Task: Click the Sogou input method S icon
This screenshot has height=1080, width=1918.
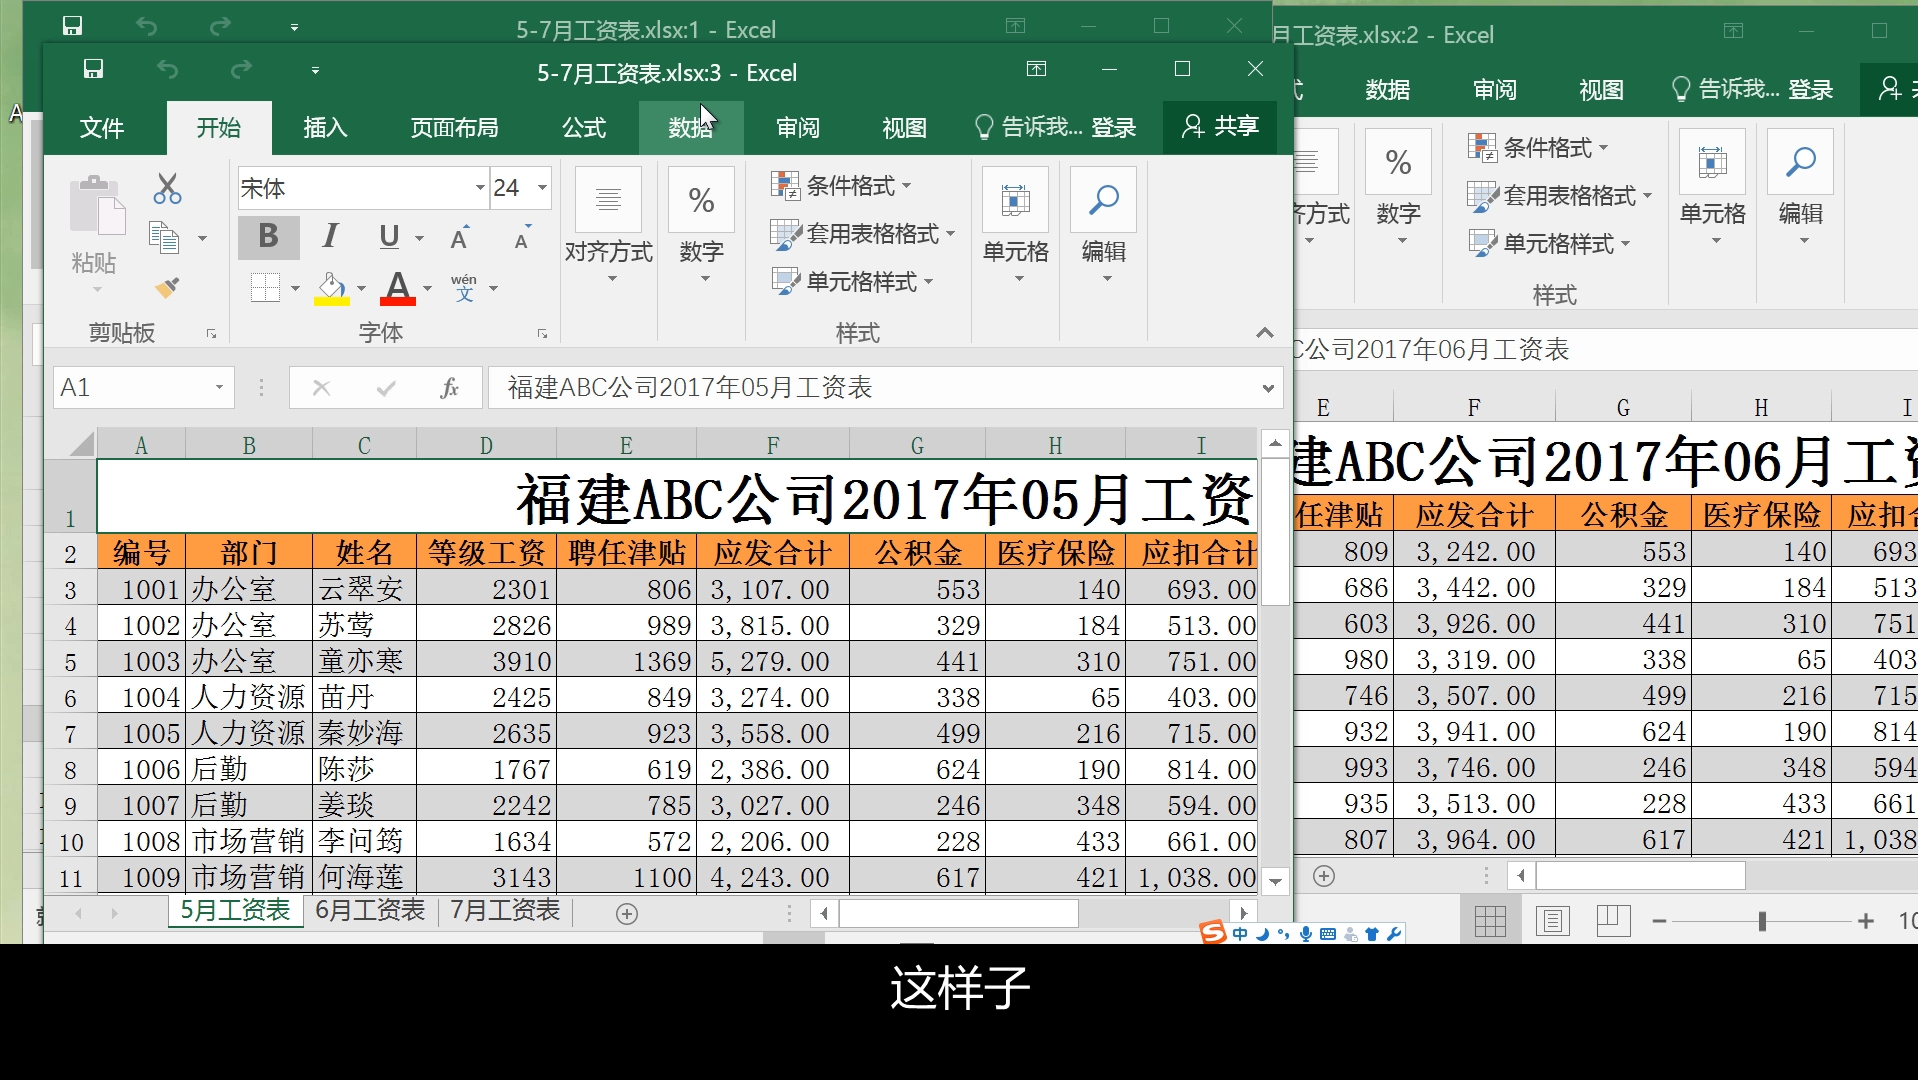Action: coord(1212,933)
